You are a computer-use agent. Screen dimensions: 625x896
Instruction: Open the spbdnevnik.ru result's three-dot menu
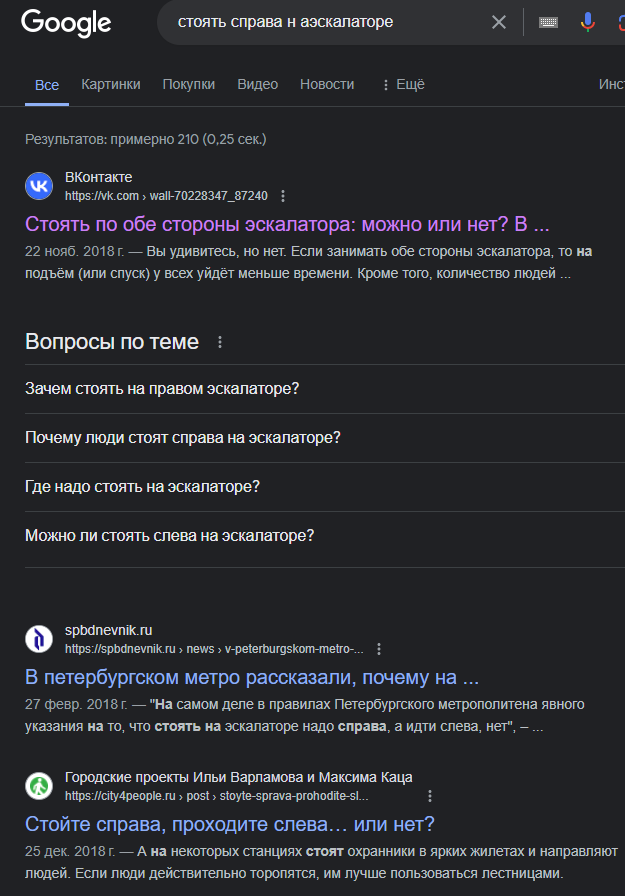pos(379,649)
